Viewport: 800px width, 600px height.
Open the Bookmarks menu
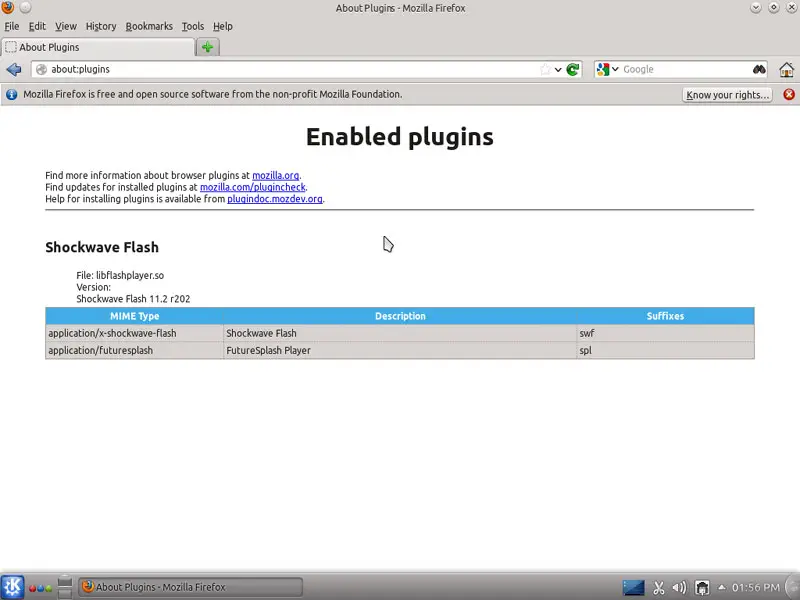point(149,26)
